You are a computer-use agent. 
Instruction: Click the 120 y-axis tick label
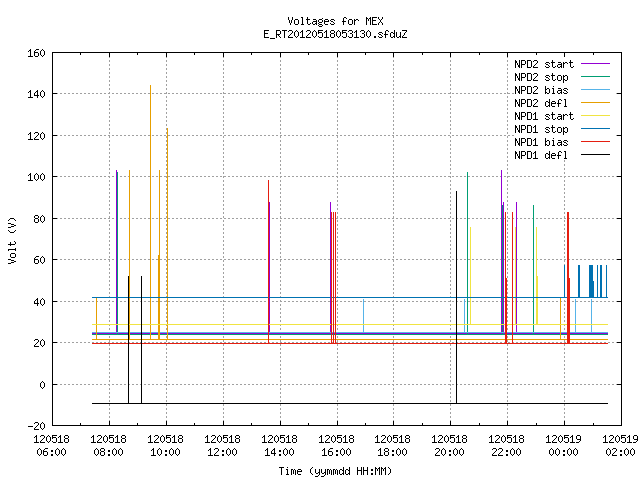click(x=36, y=136)
